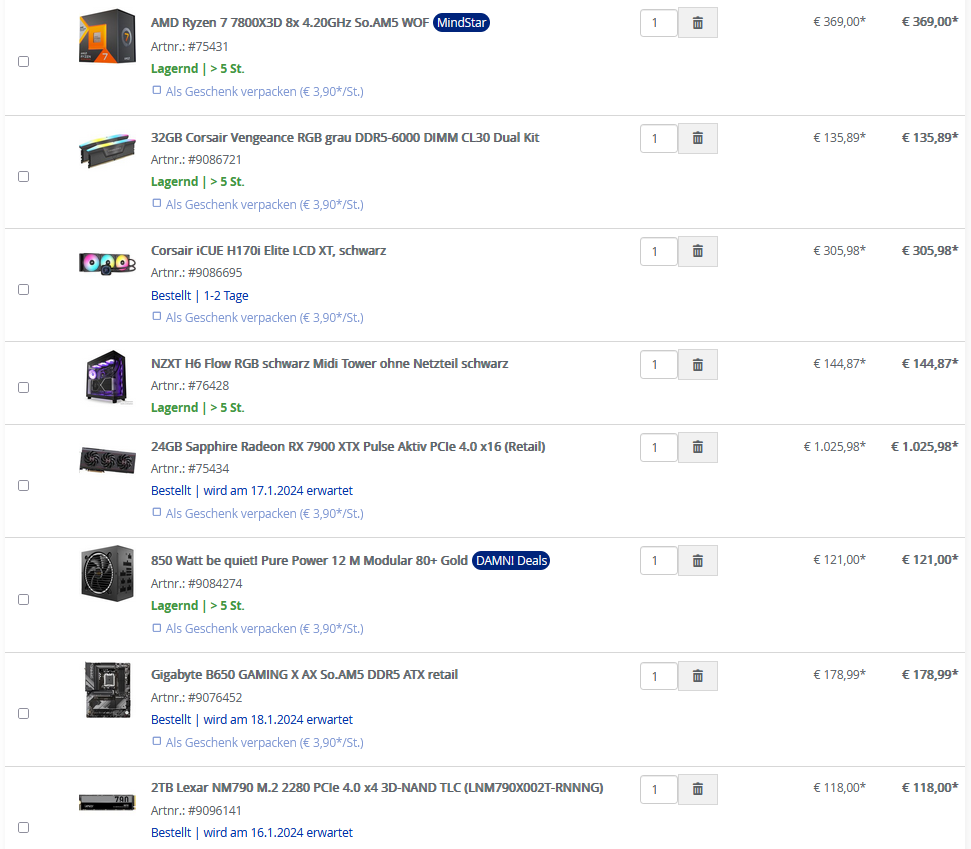Screen dimensions: 971x849
Task: Check the be quiet! power supply row checkbox
Action: [x=24, y=599]
